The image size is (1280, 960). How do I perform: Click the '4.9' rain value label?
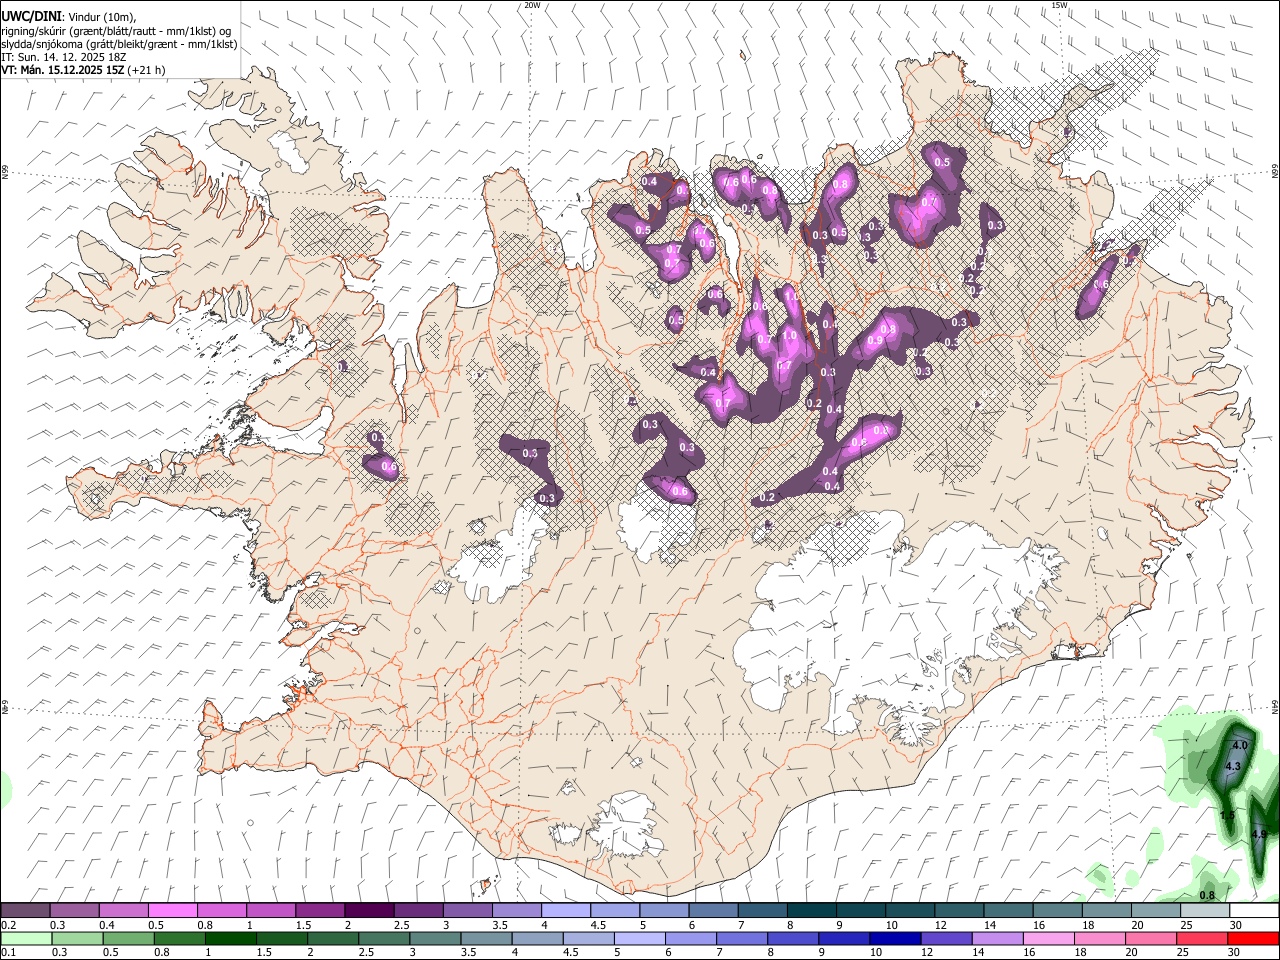(x=1259, y=834)
